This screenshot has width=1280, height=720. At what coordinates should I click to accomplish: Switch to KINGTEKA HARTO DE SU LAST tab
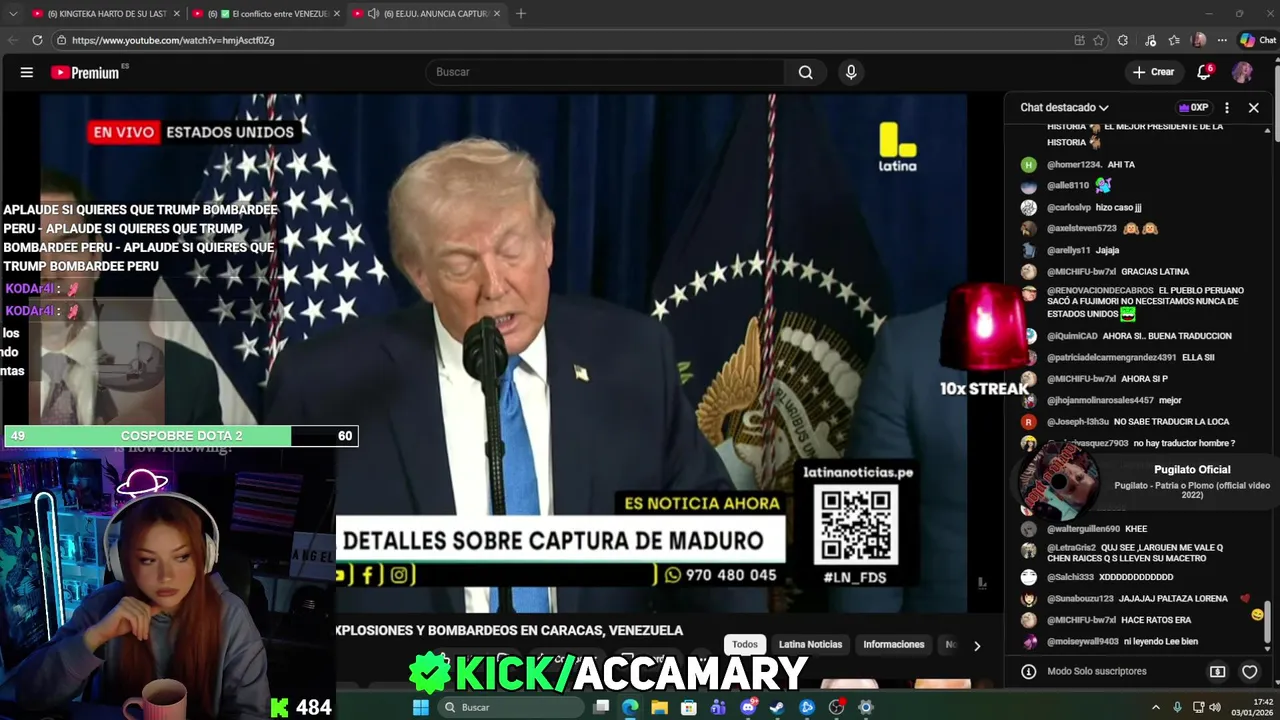[x=104, y=14]
